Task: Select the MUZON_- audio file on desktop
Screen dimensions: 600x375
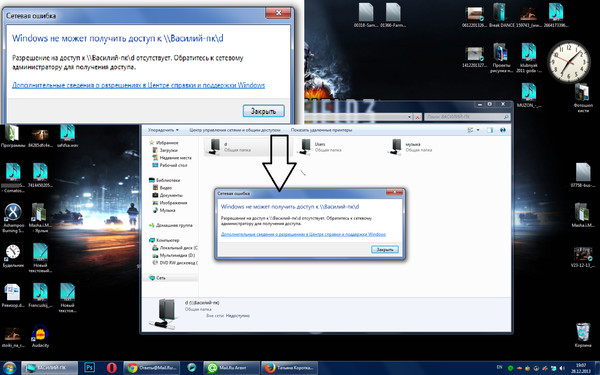Action: [528, 95]
